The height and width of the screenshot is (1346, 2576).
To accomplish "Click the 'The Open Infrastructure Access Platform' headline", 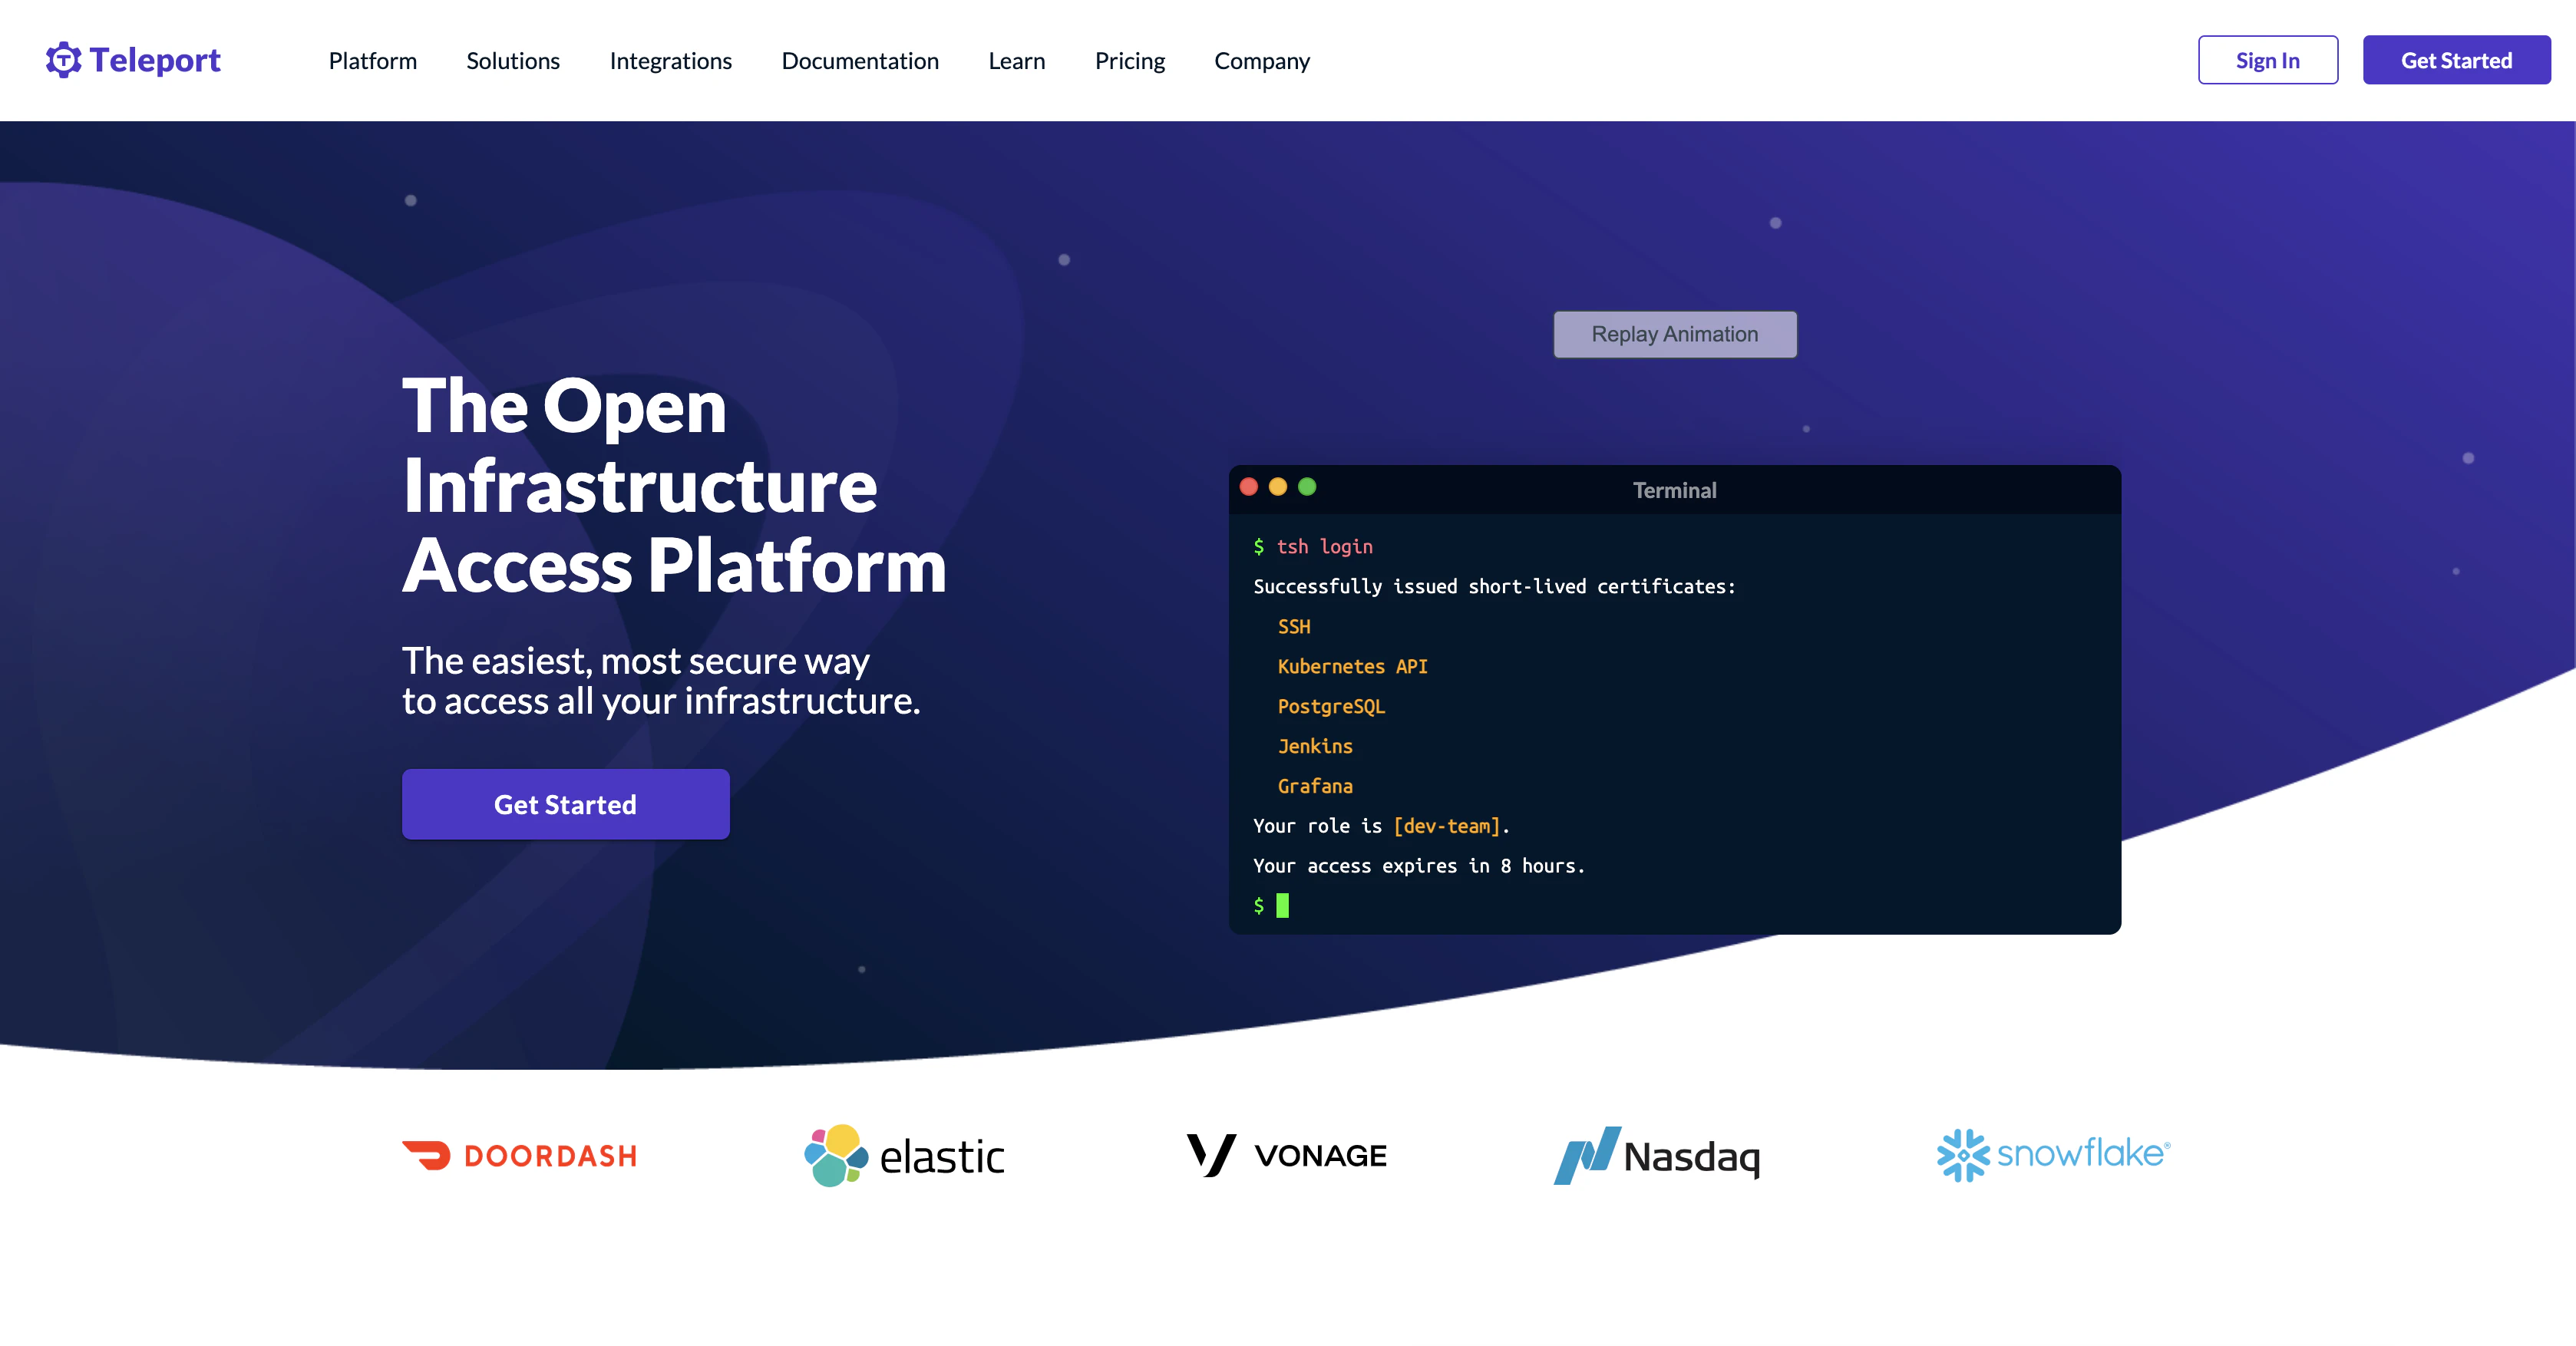I will pyautogui.click(x=674, y=485).
